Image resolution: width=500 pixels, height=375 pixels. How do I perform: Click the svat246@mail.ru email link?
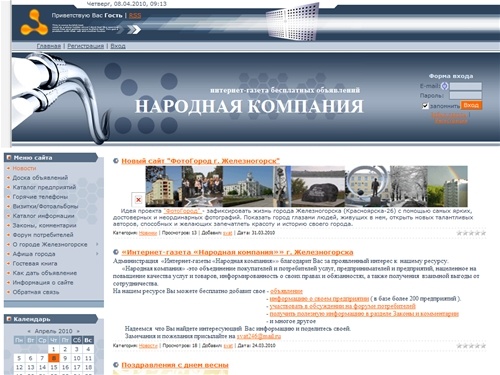pos(259,336)
